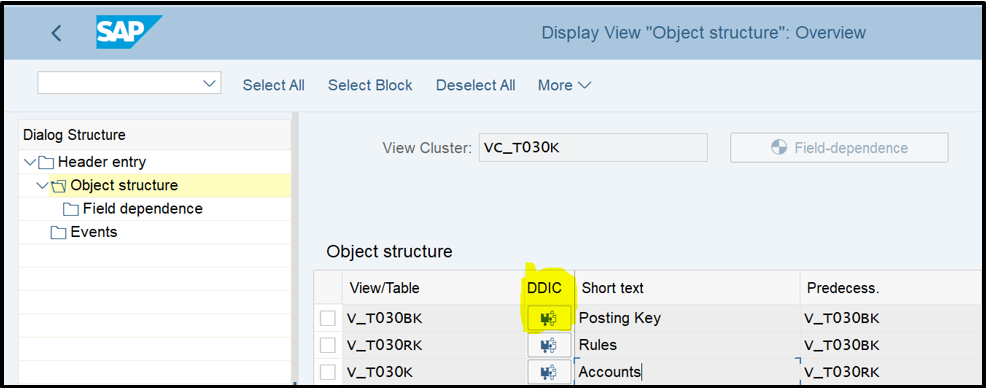
Task: Click the Accounts short text cell
Action: pos(687,372)
